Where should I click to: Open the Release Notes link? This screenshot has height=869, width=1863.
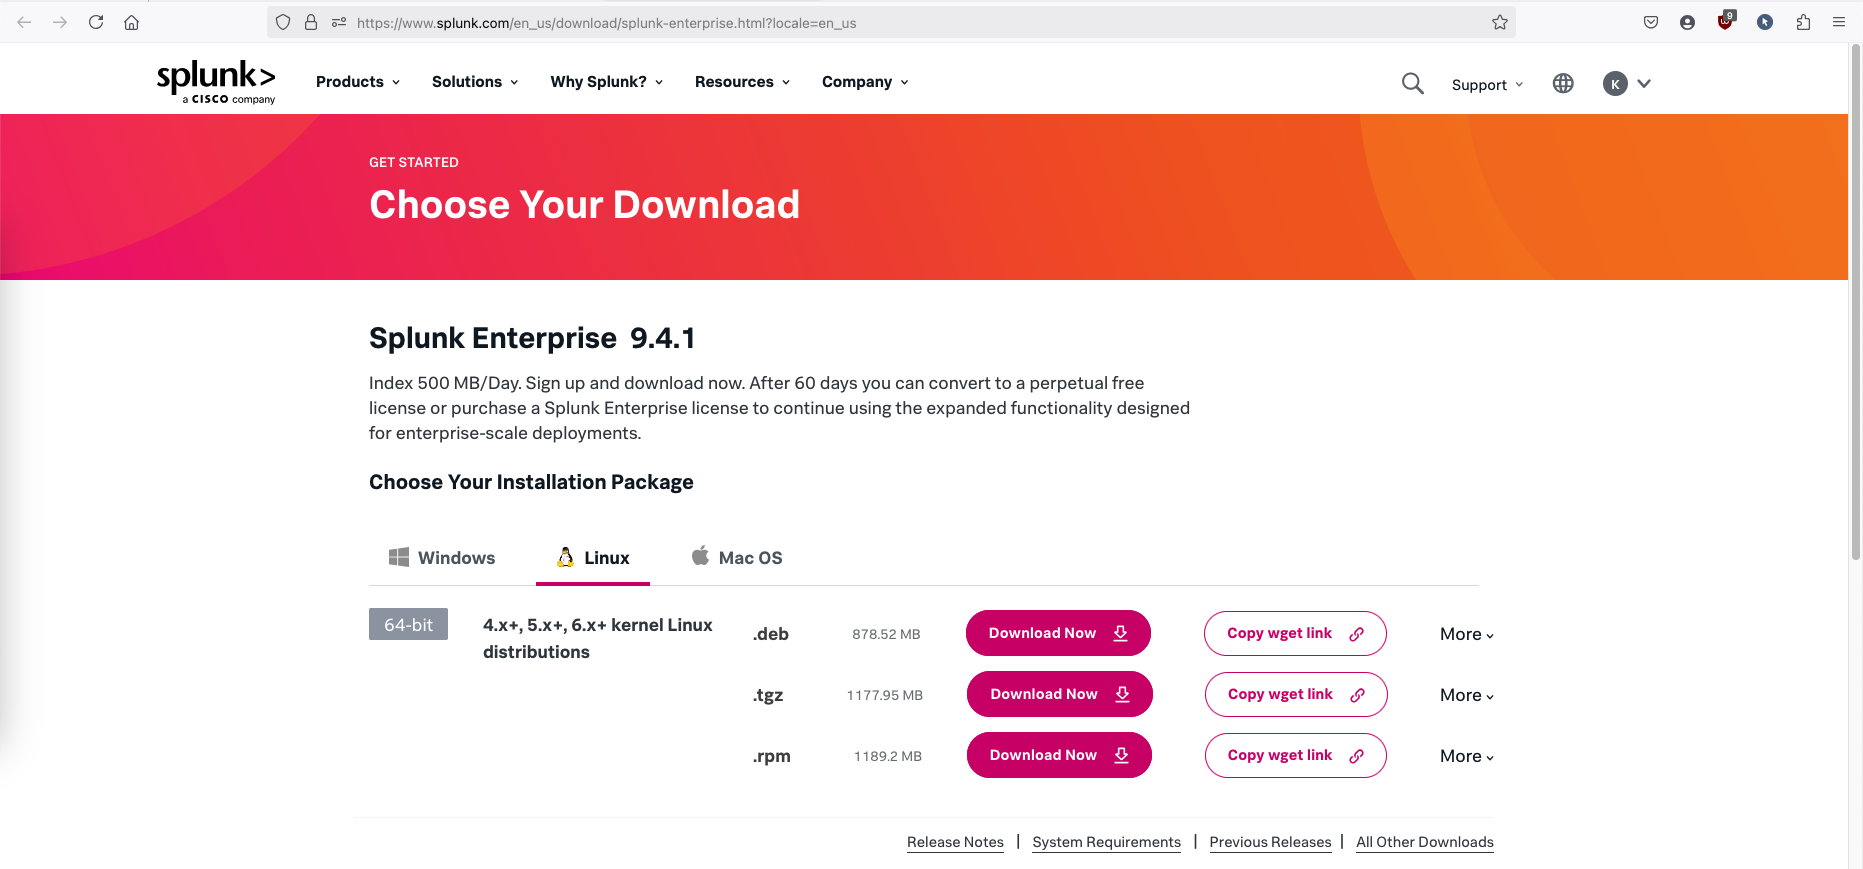(x=955, y=842)
